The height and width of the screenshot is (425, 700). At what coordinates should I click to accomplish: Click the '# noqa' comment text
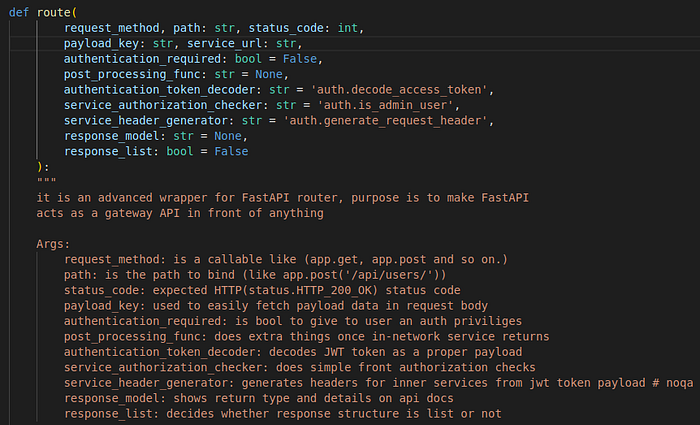673,383
